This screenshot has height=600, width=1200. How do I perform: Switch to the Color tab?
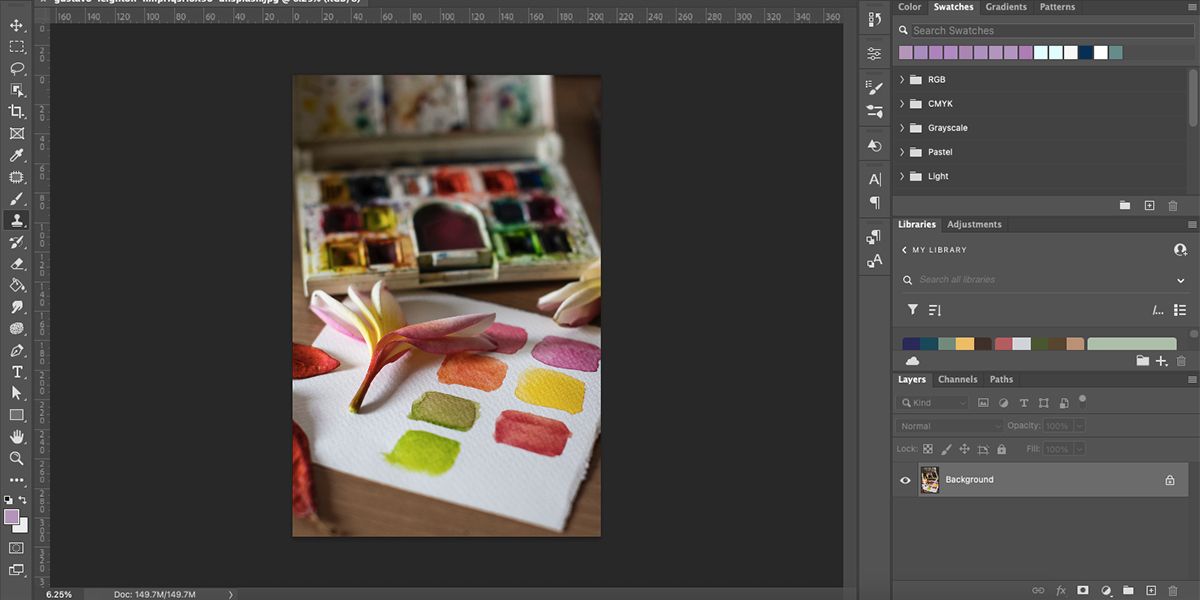click(909, 7)
